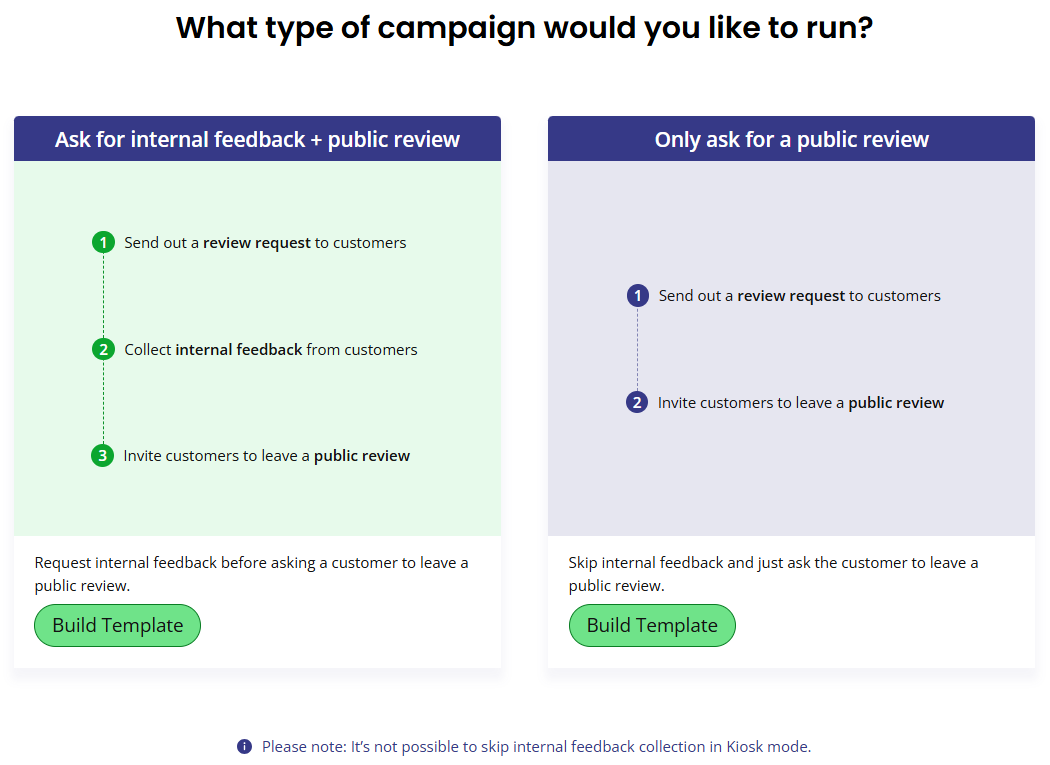Select green step 2 circle icon

tap(103, 349)
